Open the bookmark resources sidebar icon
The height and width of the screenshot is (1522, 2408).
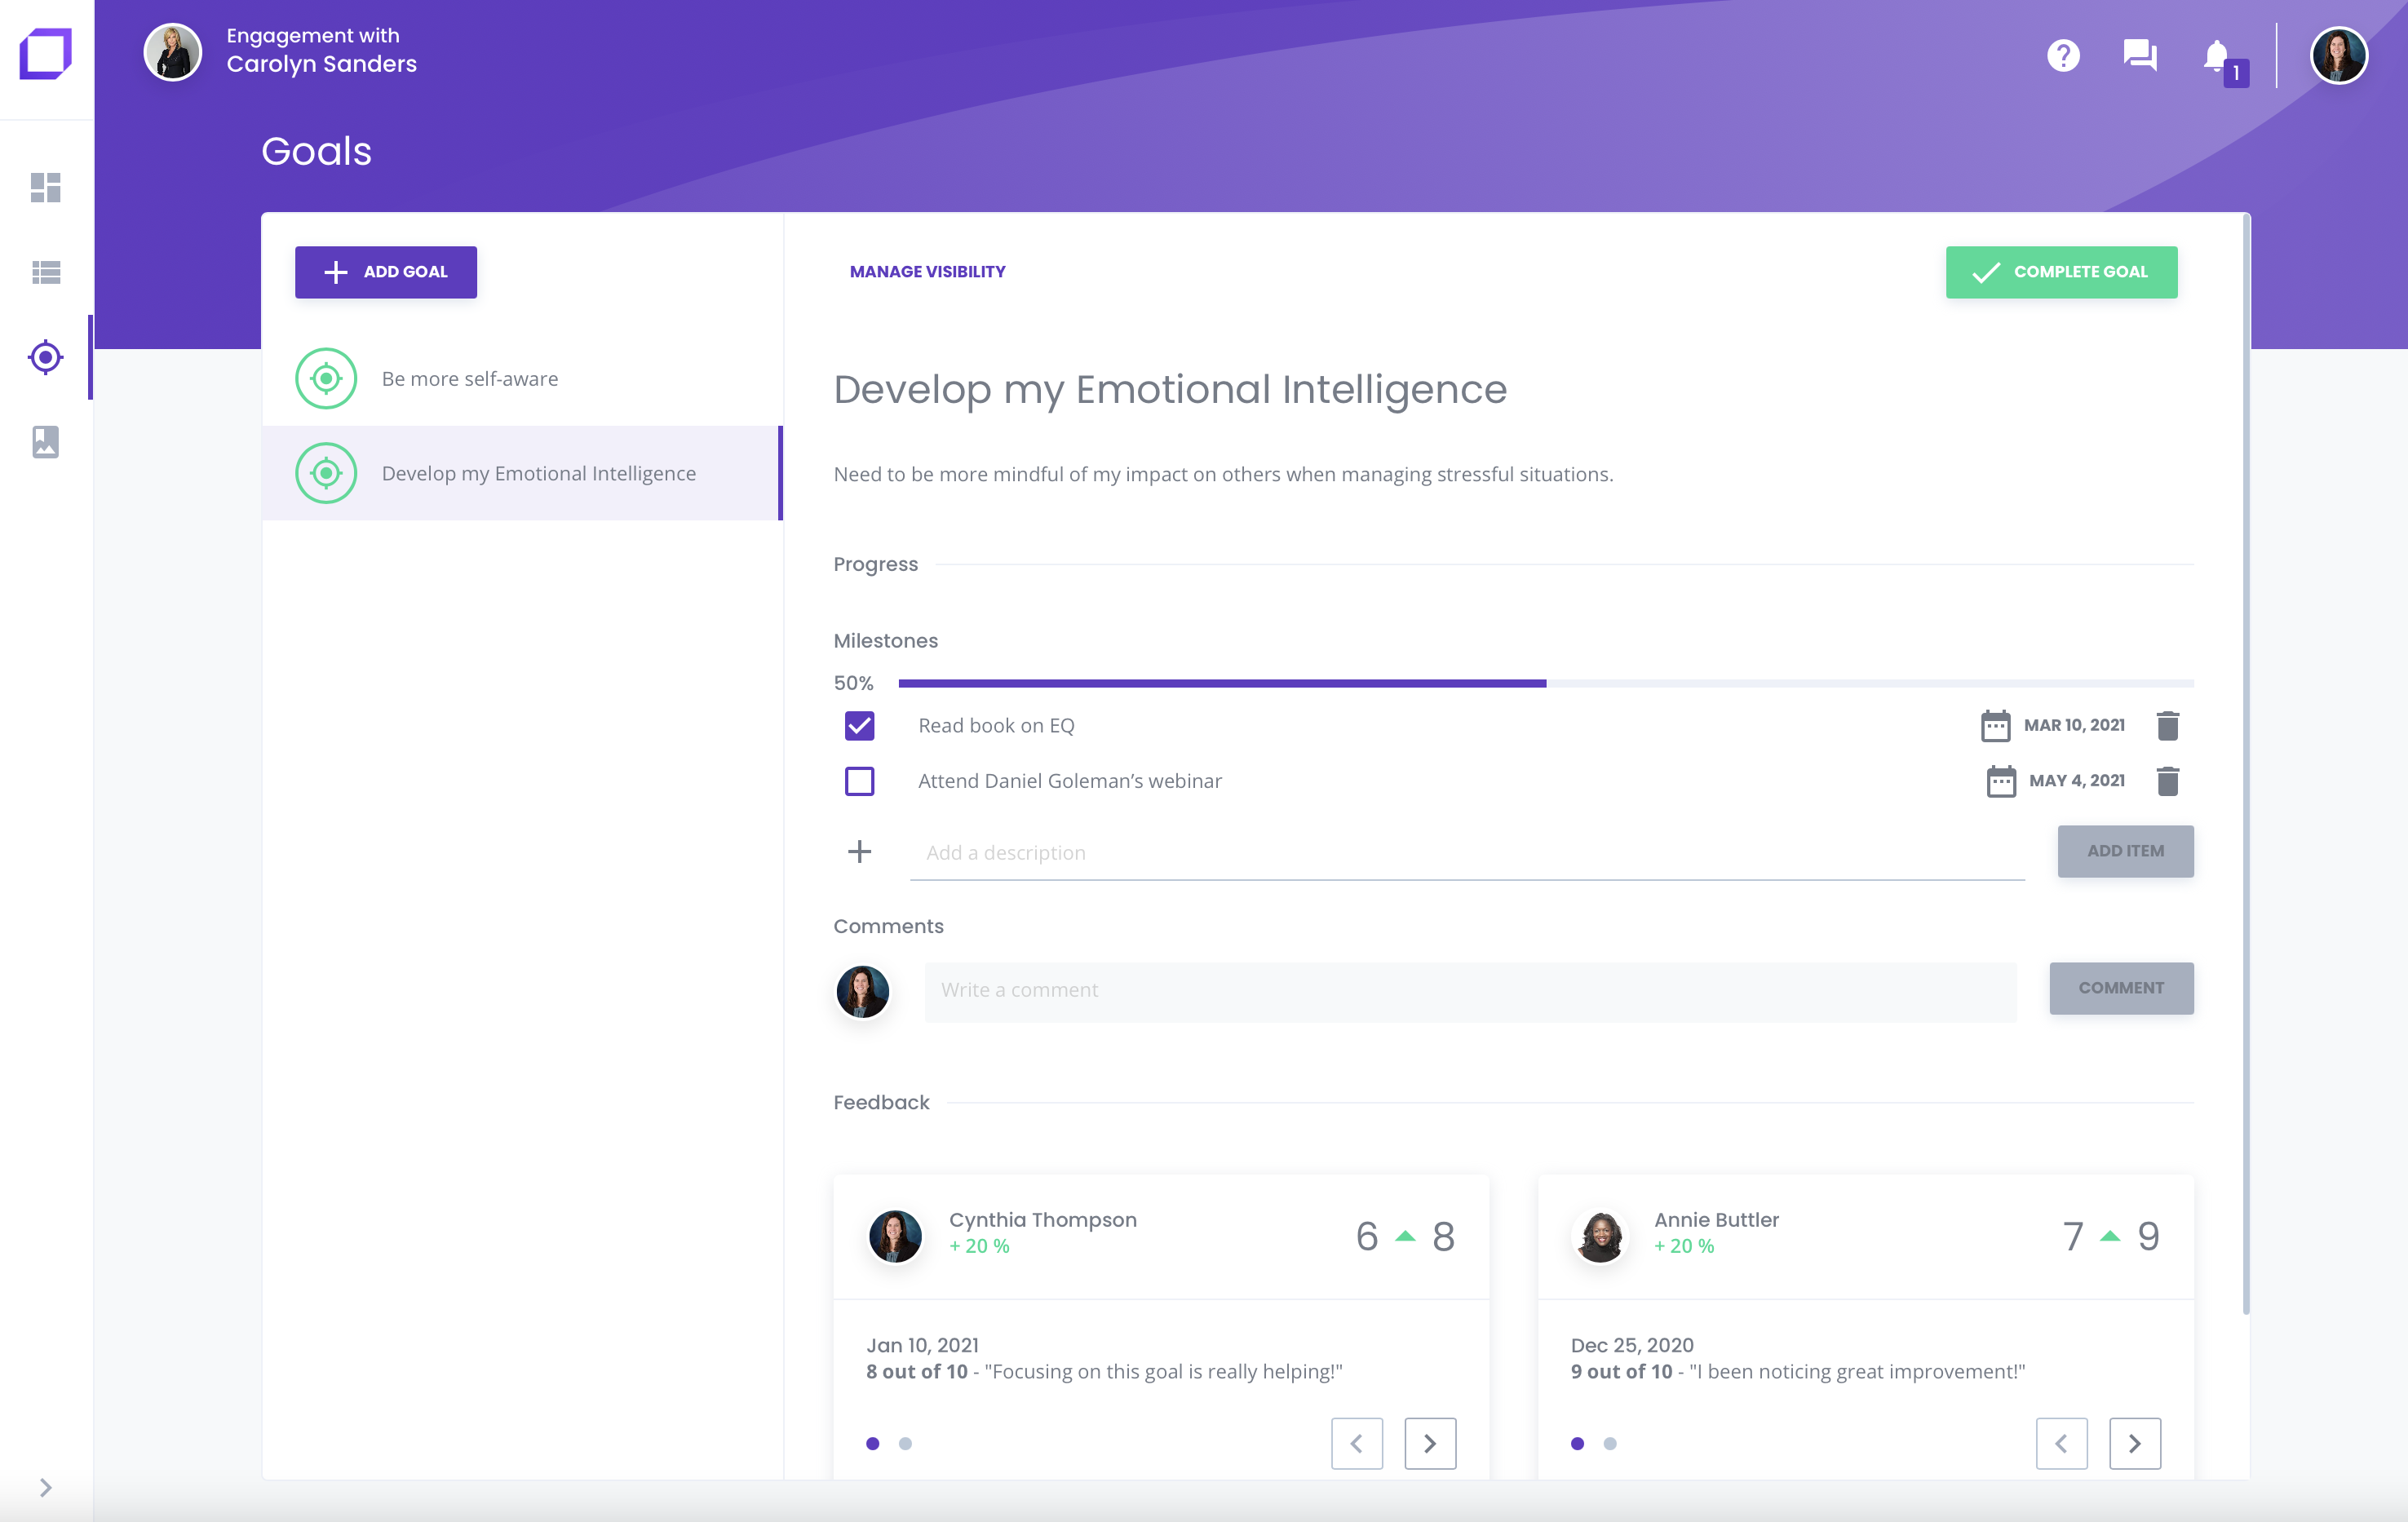click(x=45, y=441)
